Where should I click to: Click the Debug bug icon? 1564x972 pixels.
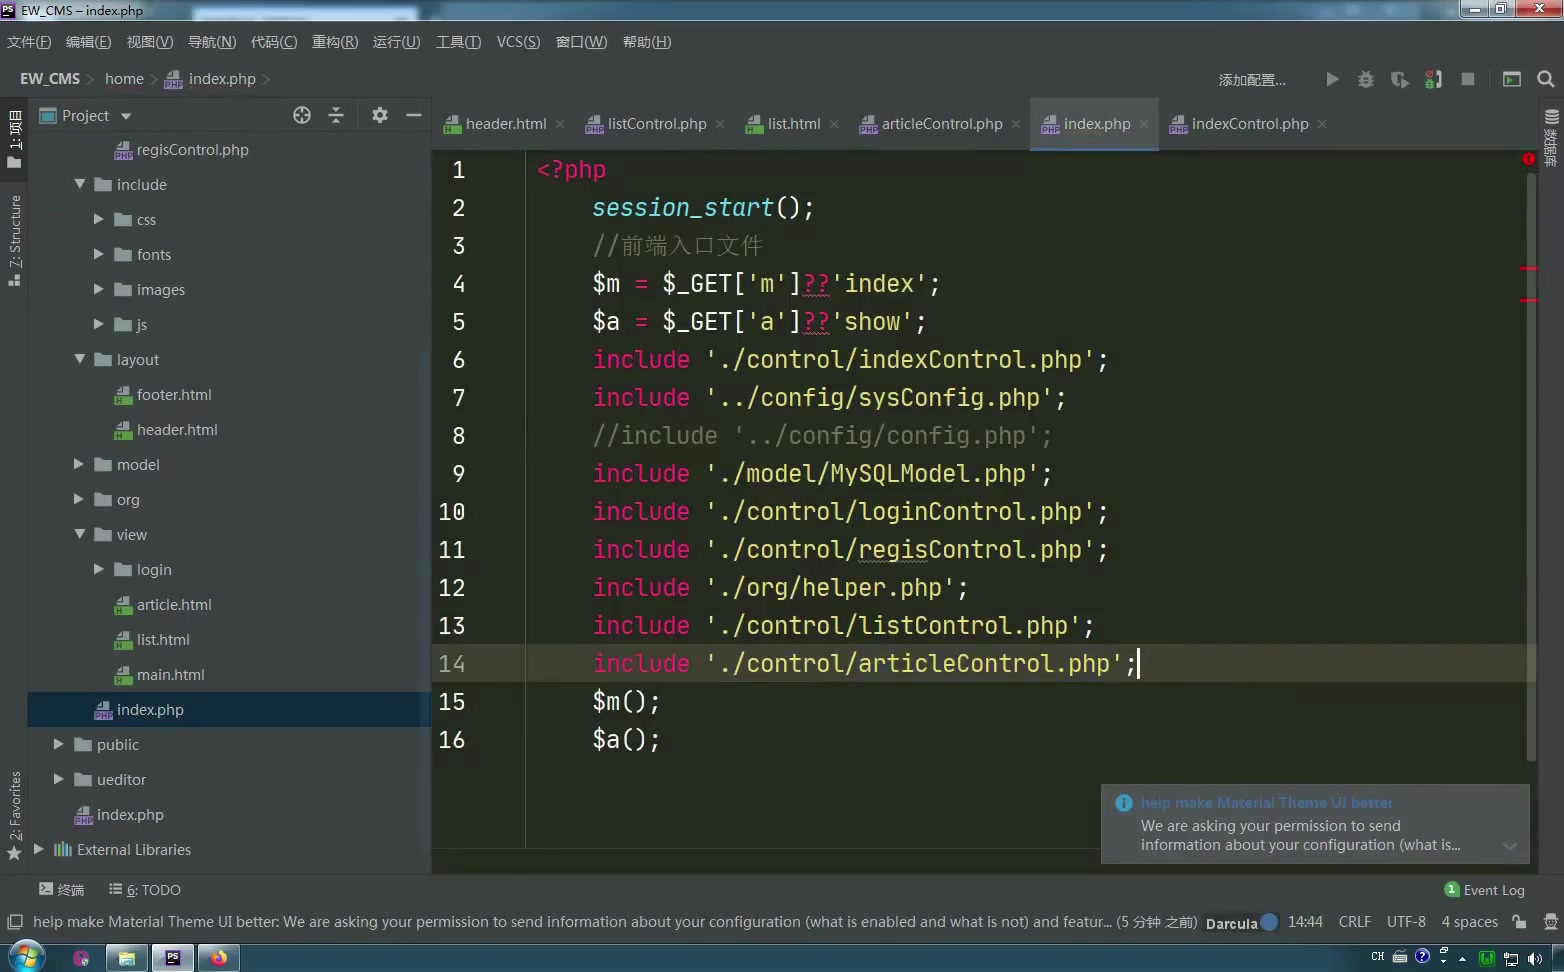pyautogui.click(x=1366, y=79)
